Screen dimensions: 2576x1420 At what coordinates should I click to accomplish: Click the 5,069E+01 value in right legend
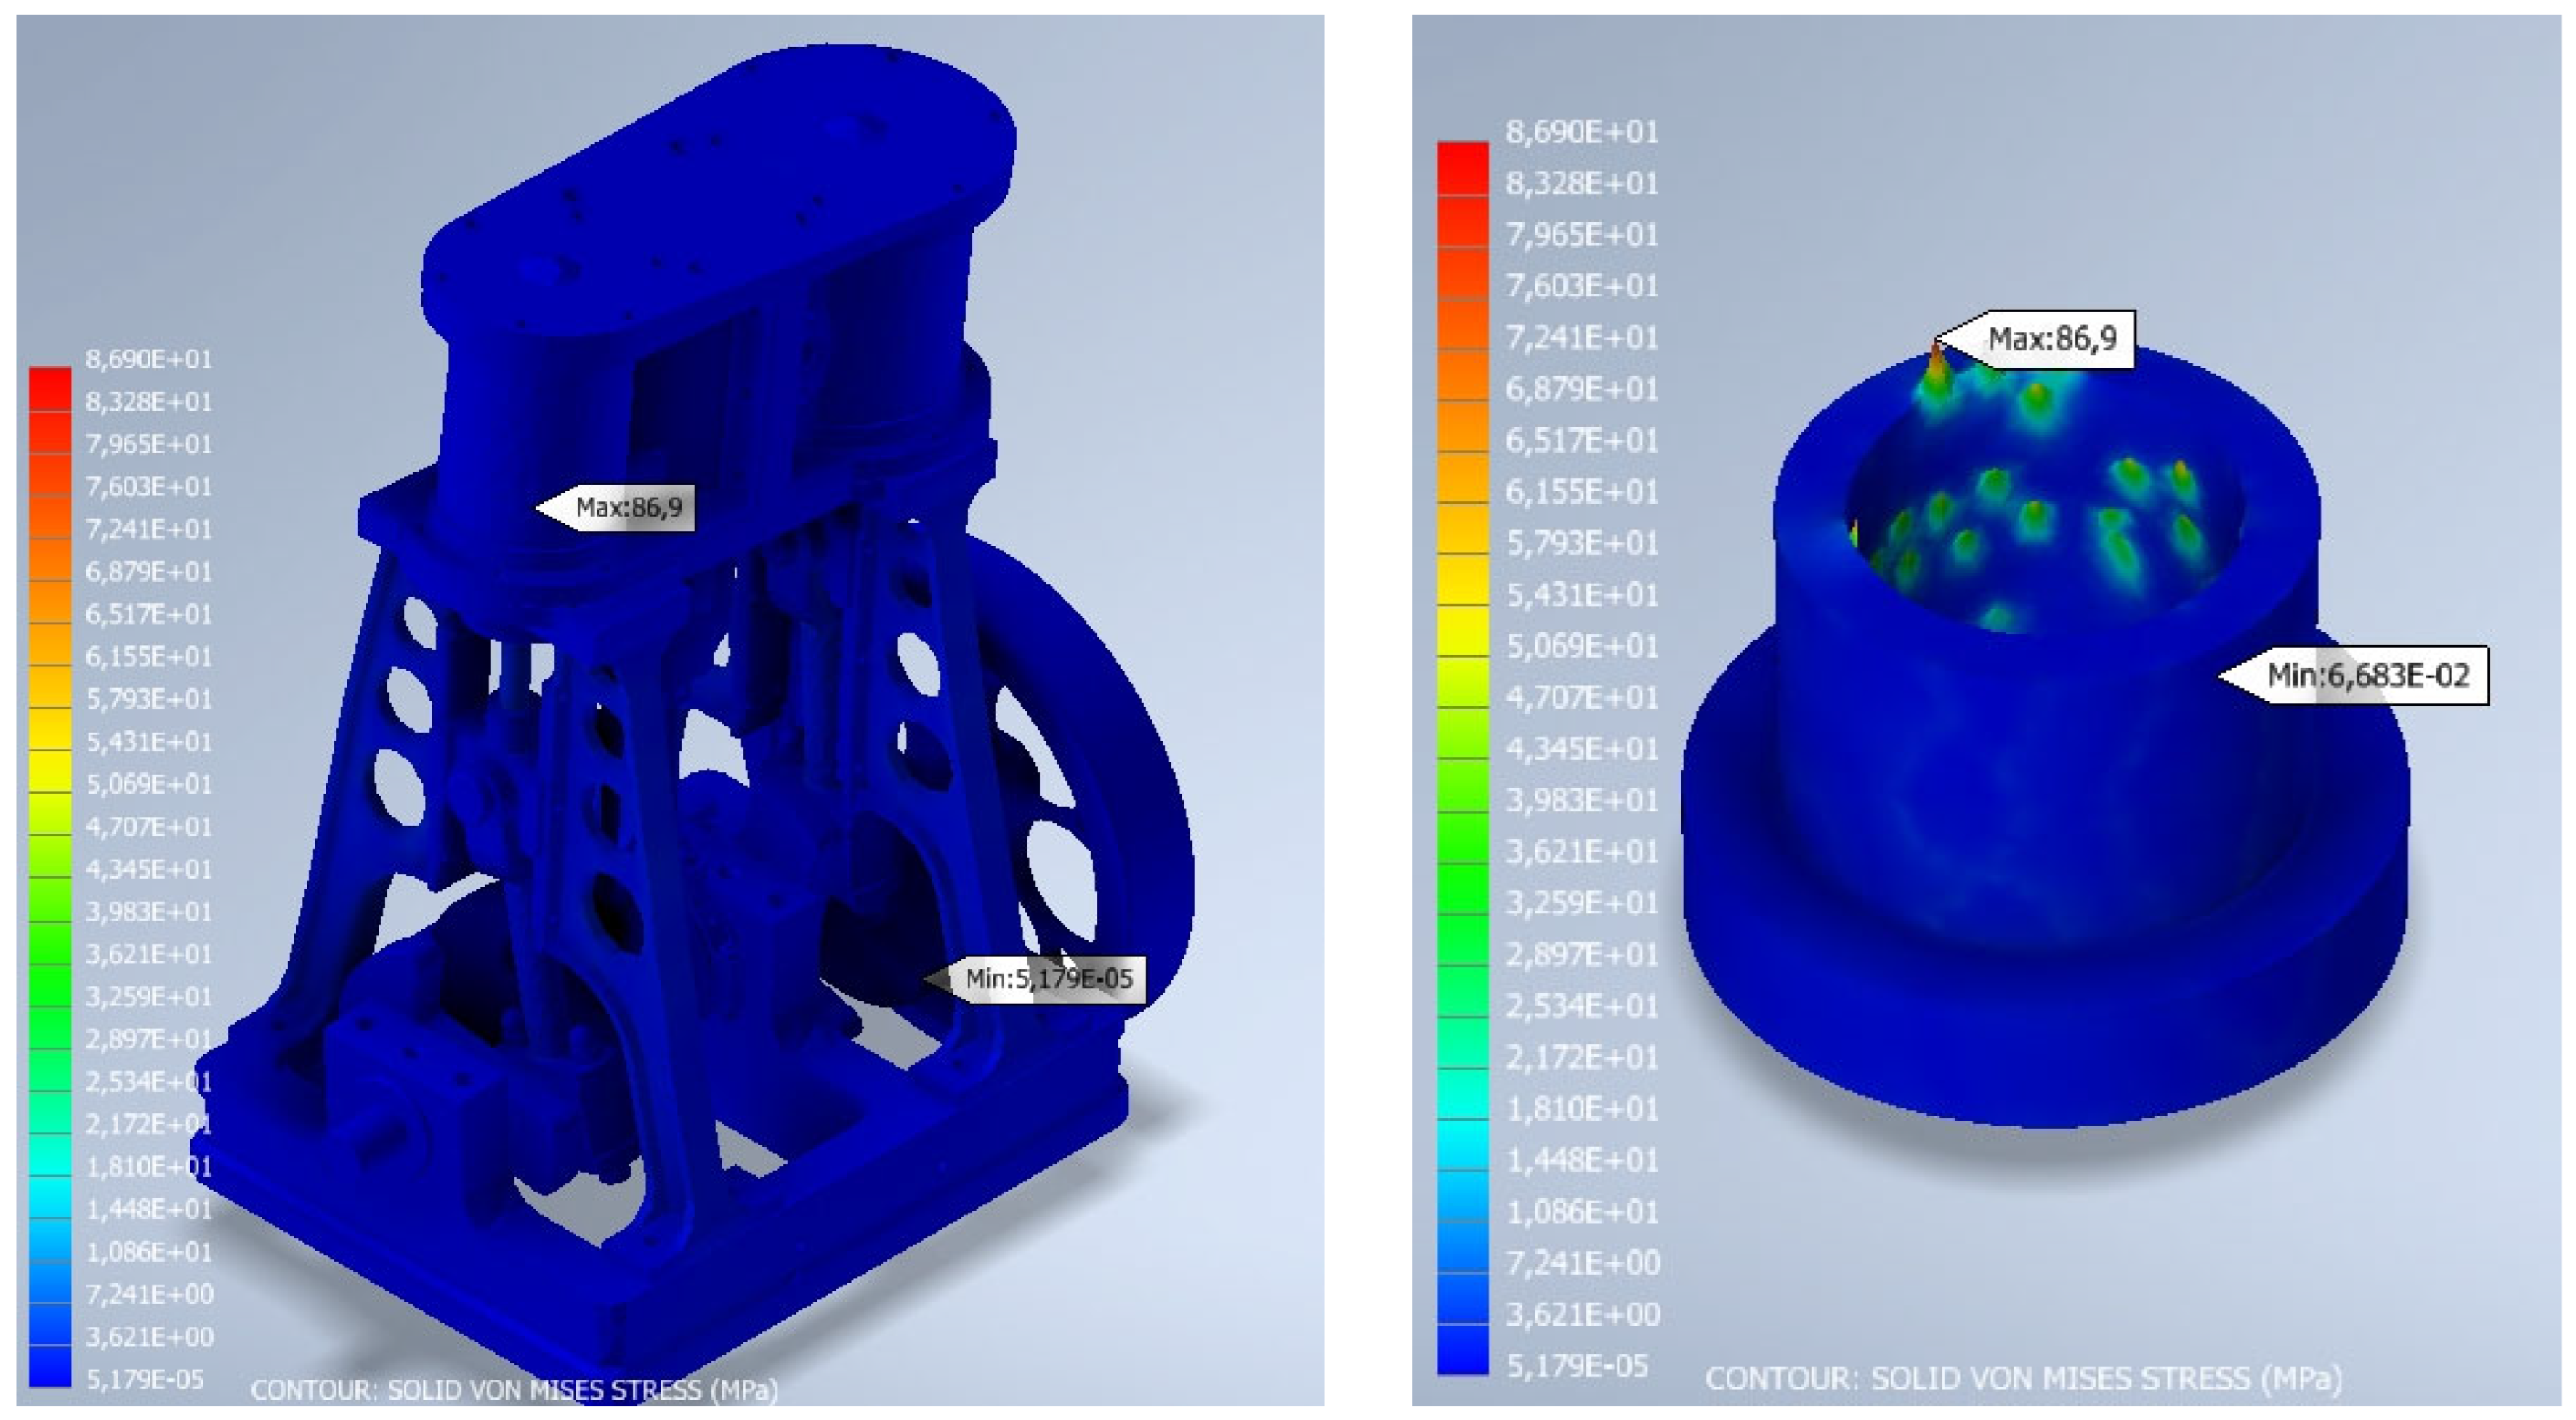point(1581,646)
